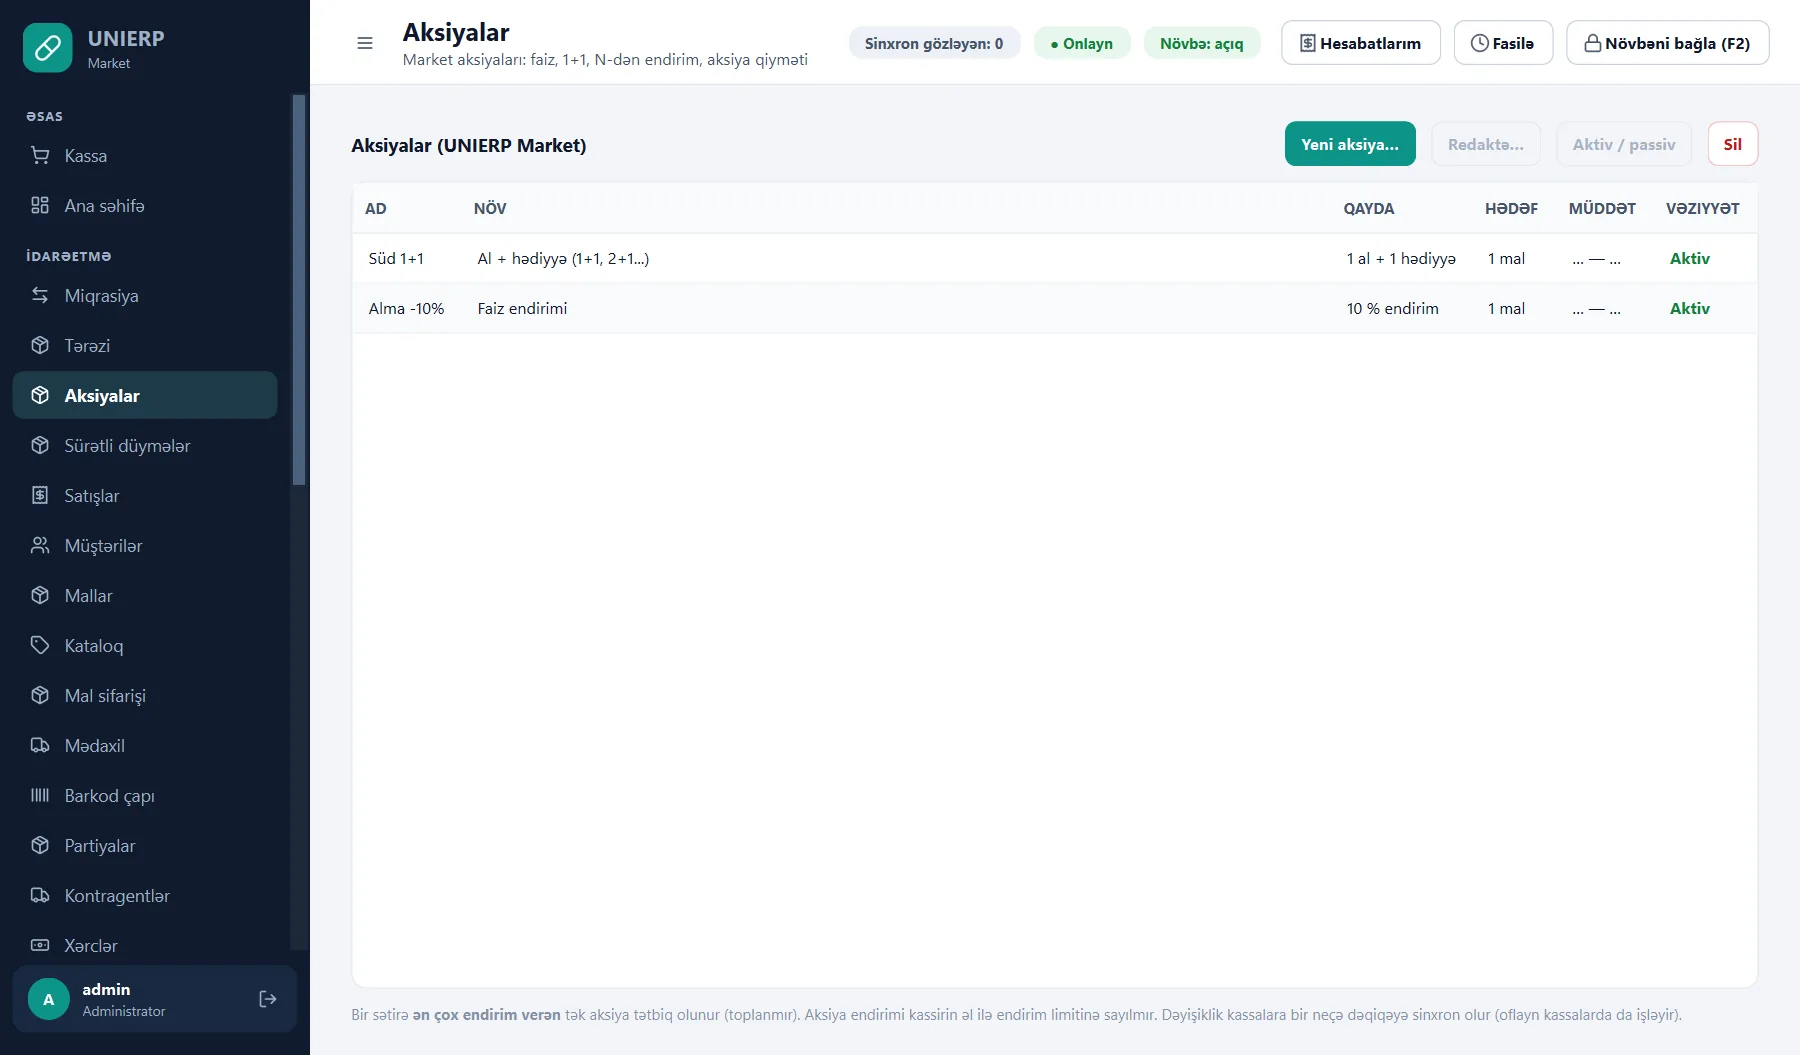
Task: Click the sidebar vertical scrollbar
Action: pyautogui.click(x=298, y=290)
